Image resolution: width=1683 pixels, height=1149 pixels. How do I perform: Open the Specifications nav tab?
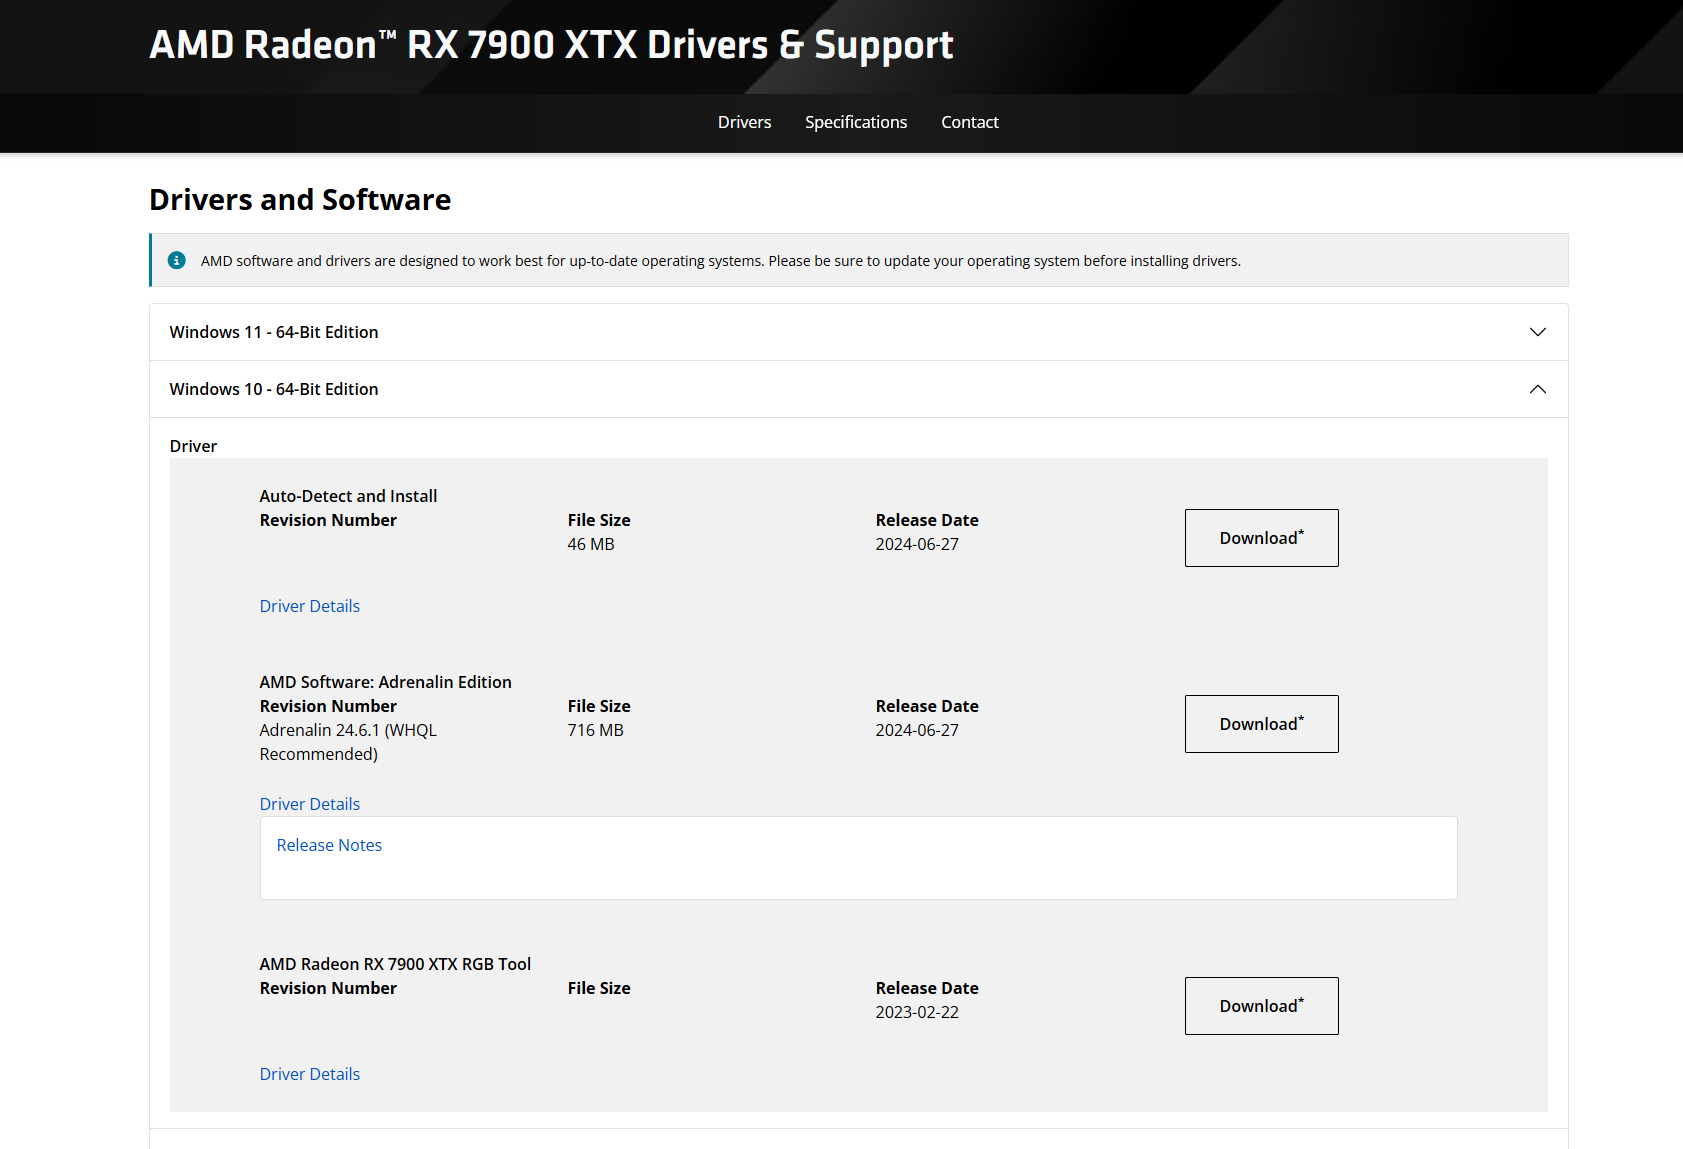(856, 122)
